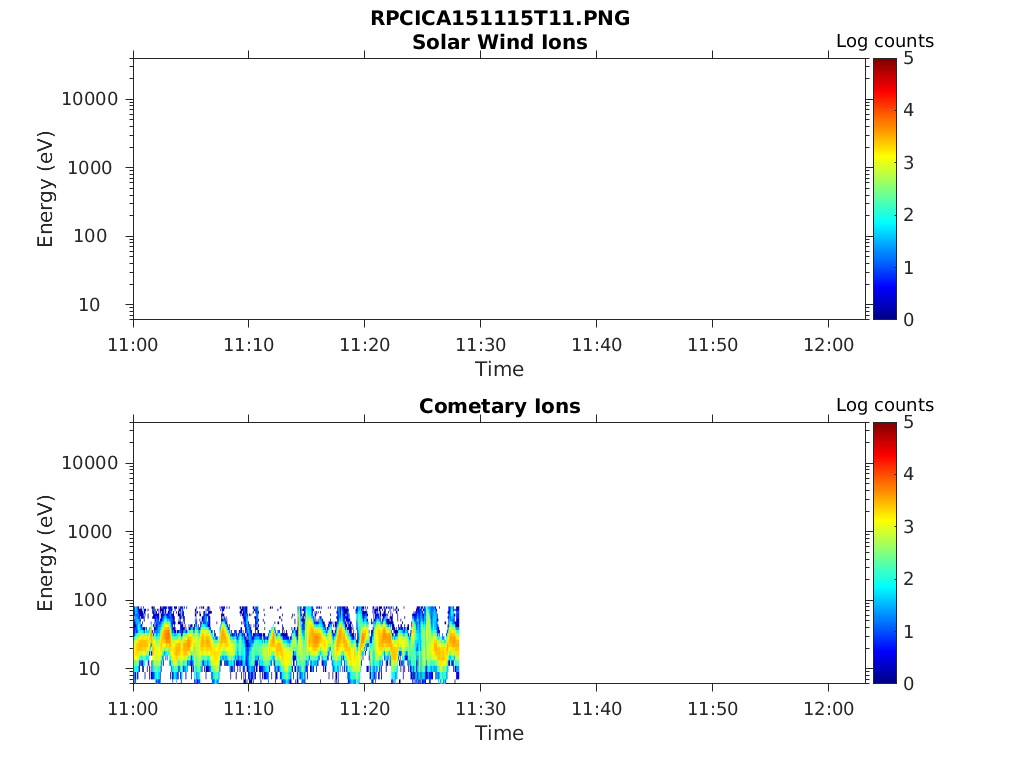This screenshot has height=768, width=1024.
Task: Click the Solar Wind Ions panel title
Action: tap(500, 42)
